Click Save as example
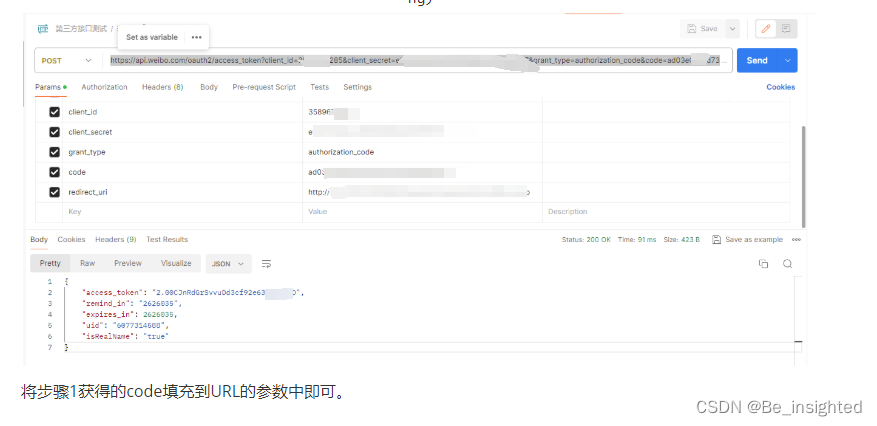 (x=747, y=239)
